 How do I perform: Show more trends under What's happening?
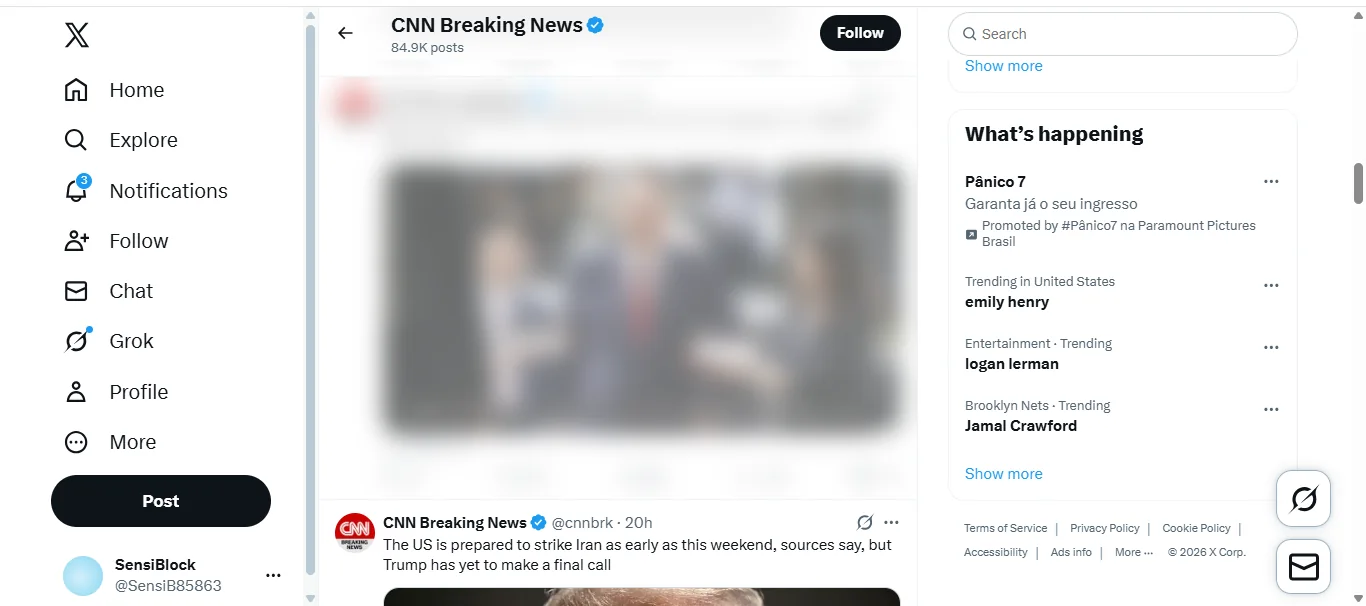pyautogui.click(x=1003, y=474)
